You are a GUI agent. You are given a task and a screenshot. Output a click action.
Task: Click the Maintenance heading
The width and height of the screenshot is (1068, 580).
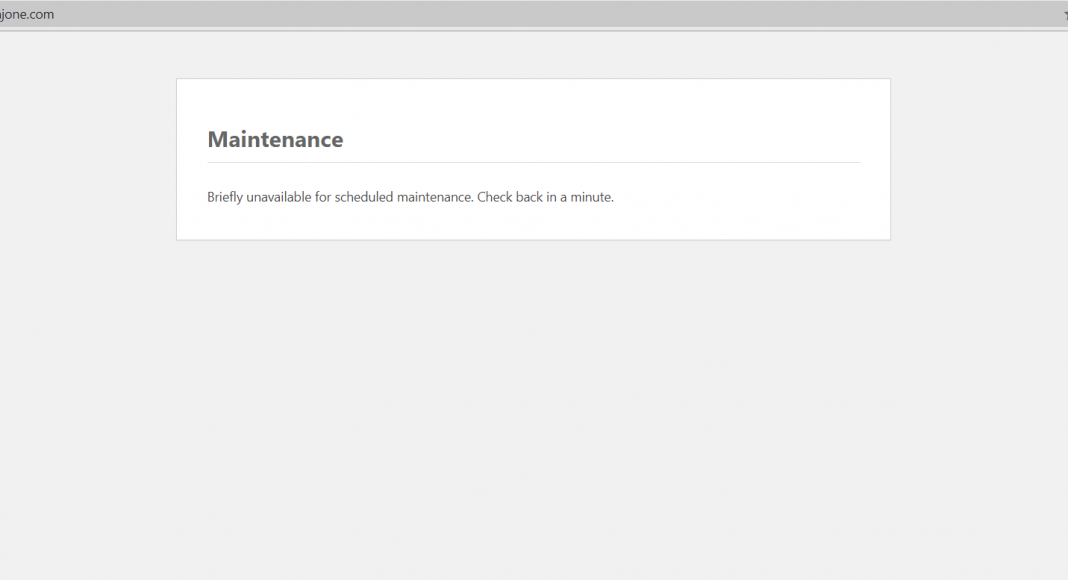pos(275,140)
